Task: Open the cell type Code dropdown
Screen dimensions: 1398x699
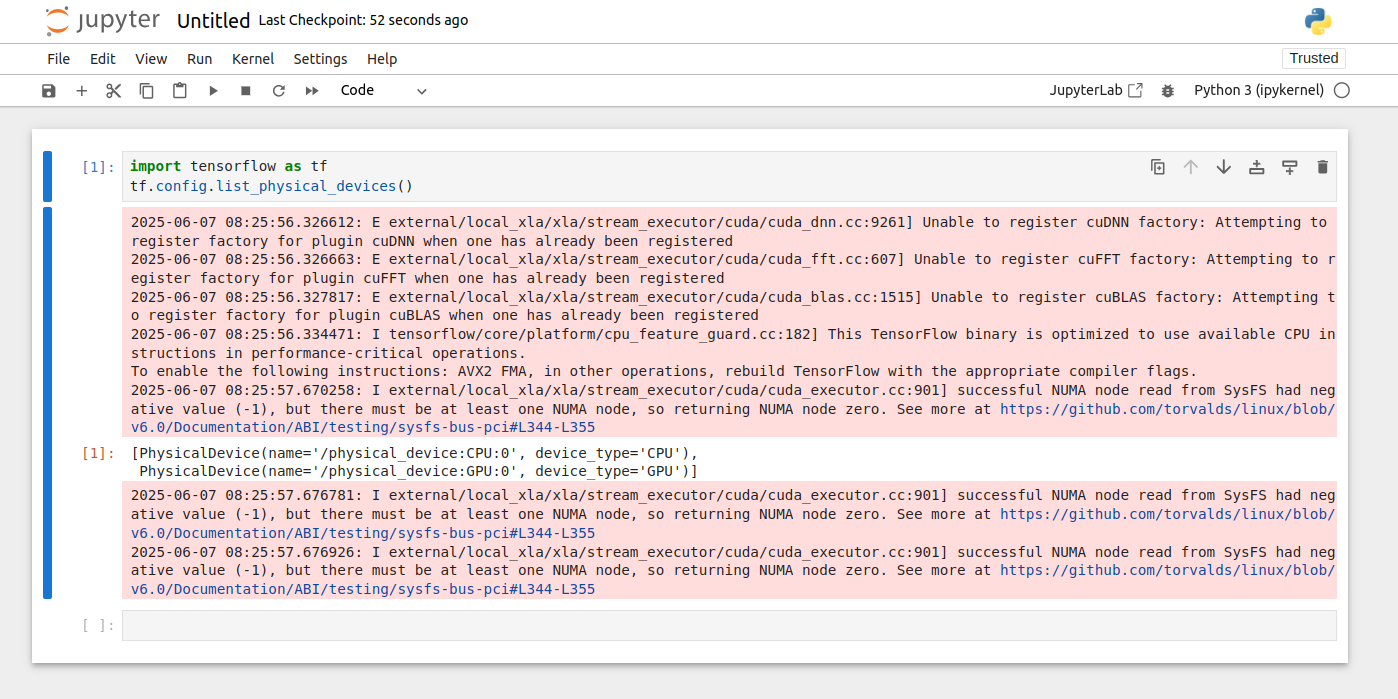Action: coord(383,91)
